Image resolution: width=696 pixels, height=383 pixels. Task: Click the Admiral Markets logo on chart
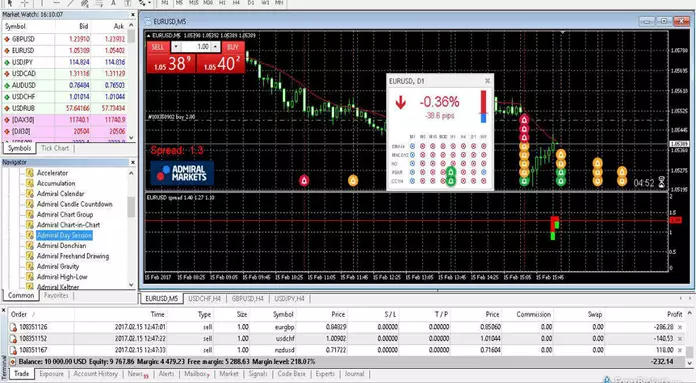tap(182, 173)
